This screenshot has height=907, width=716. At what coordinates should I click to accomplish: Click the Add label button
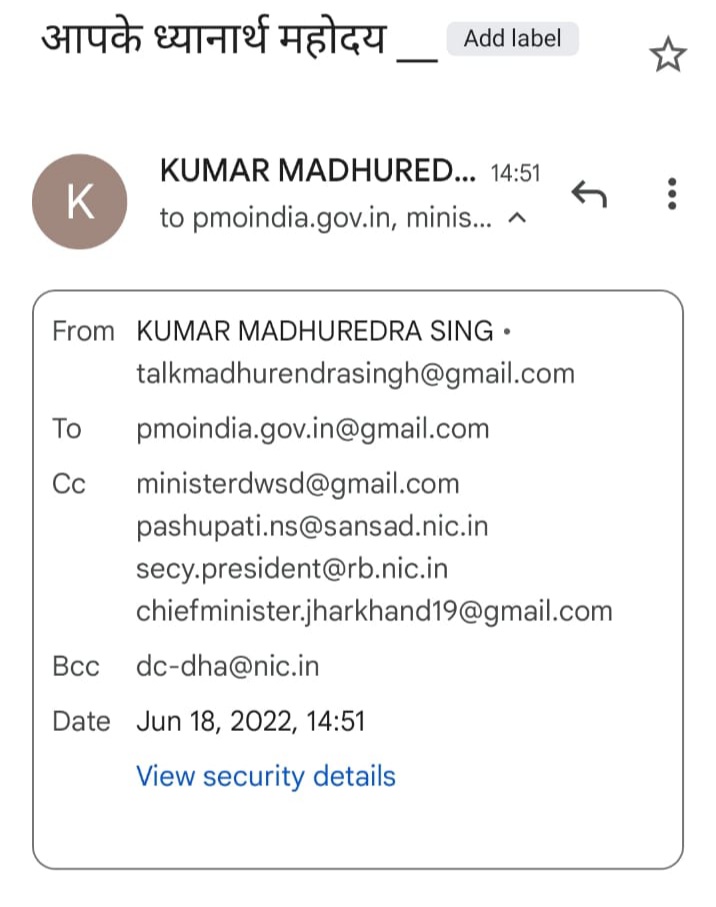512,39
